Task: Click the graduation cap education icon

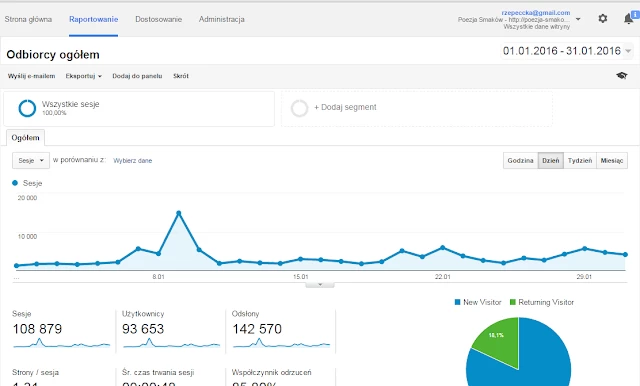Action: click(x=622, y=75)
